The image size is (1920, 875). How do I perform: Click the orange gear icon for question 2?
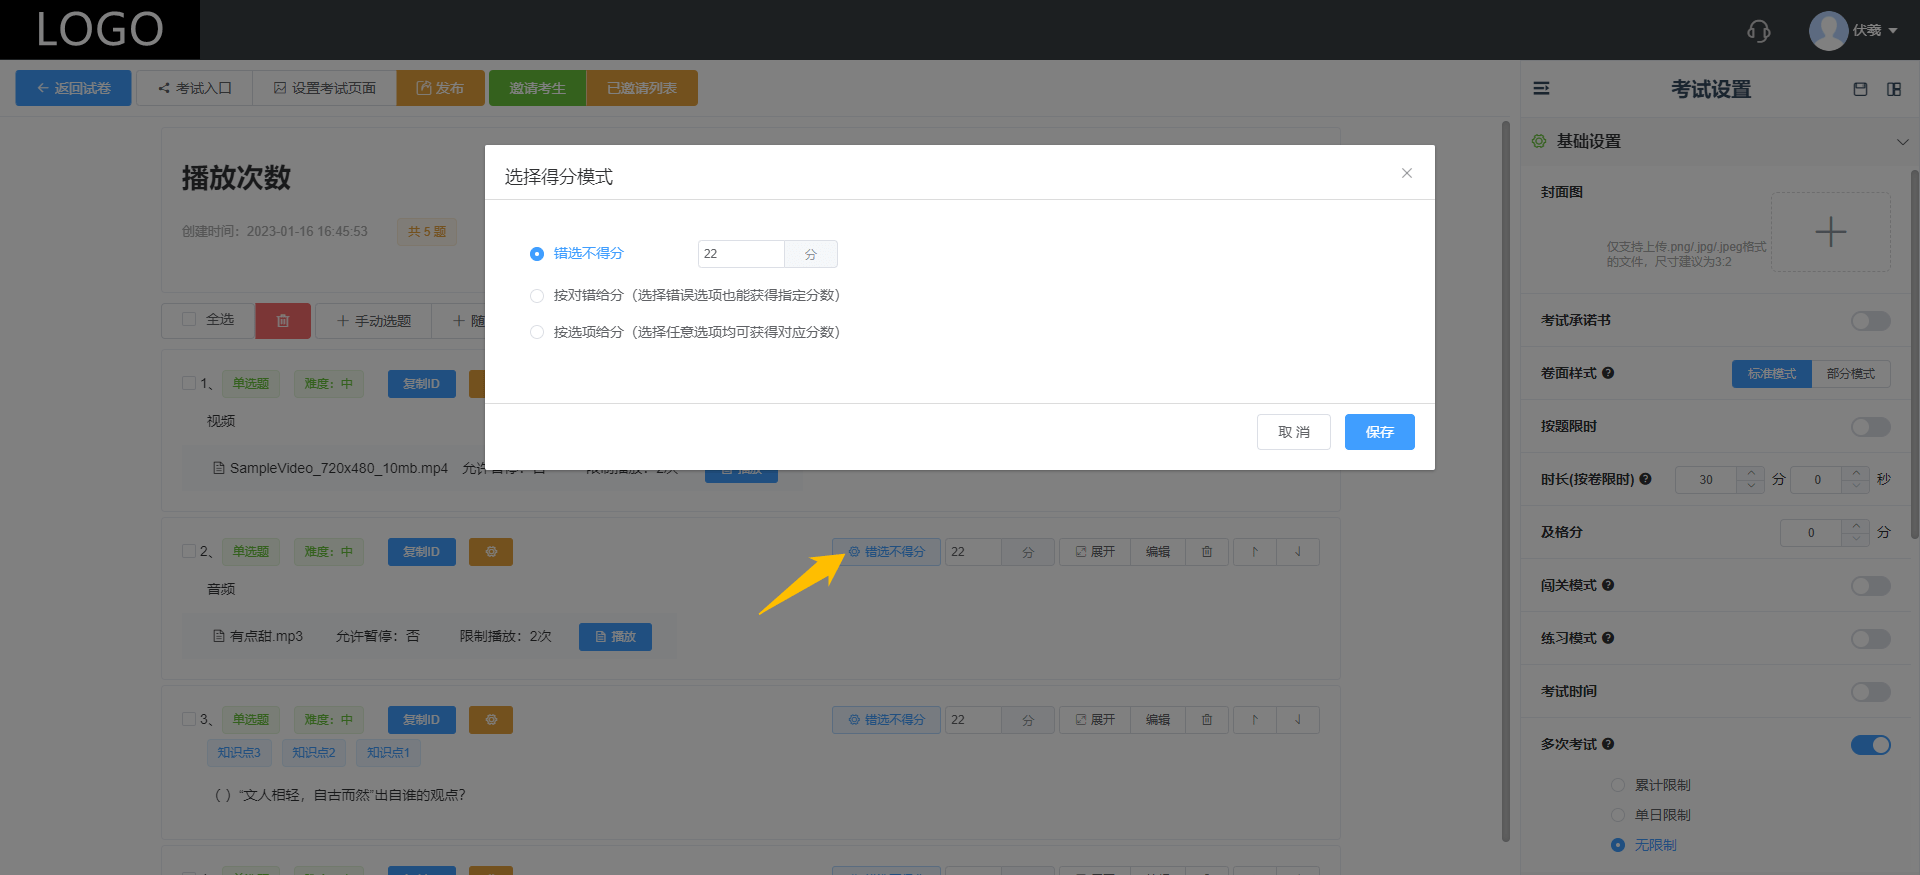point(491,552)
